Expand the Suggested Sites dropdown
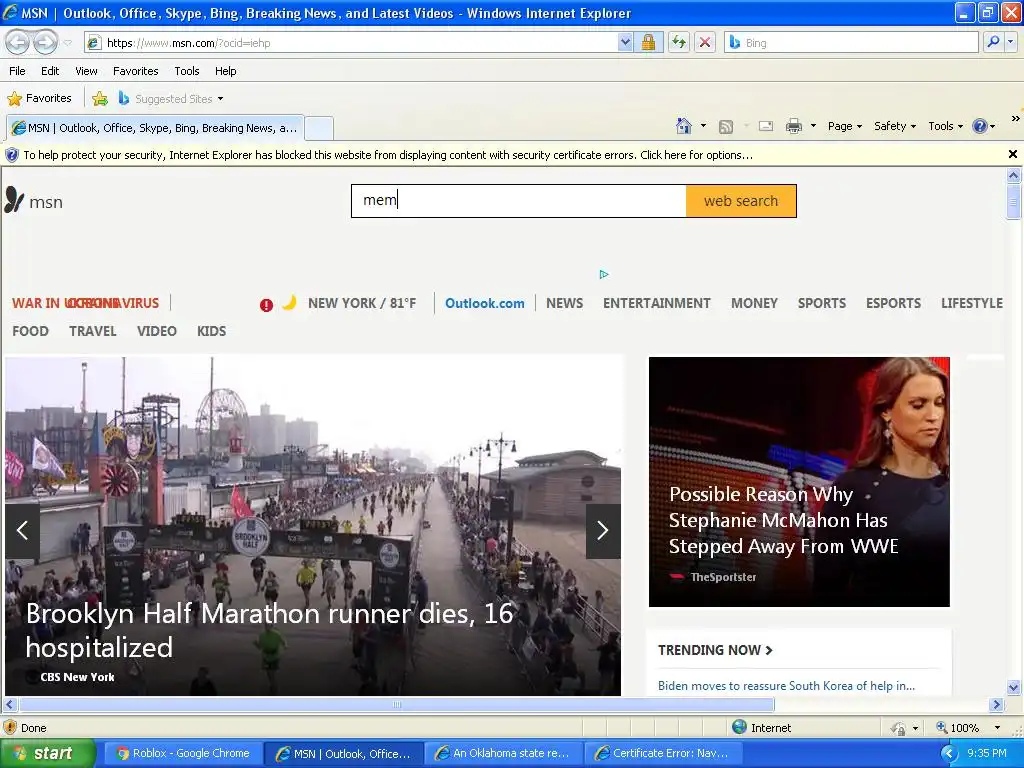 [220, 99]
